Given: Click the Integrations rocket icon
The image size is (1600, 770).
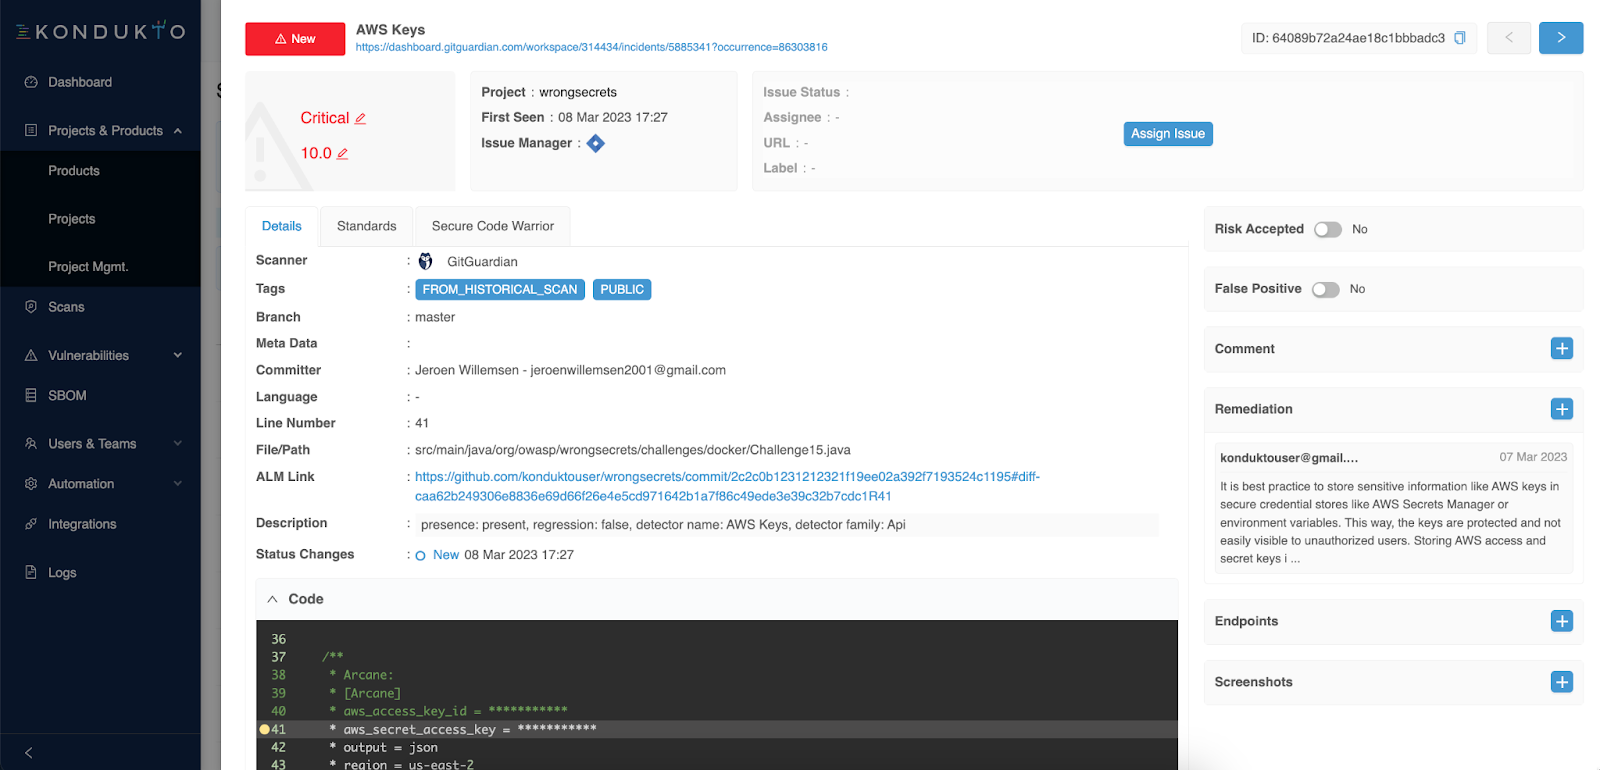Looking at the screenshot, I should (31, 523).
